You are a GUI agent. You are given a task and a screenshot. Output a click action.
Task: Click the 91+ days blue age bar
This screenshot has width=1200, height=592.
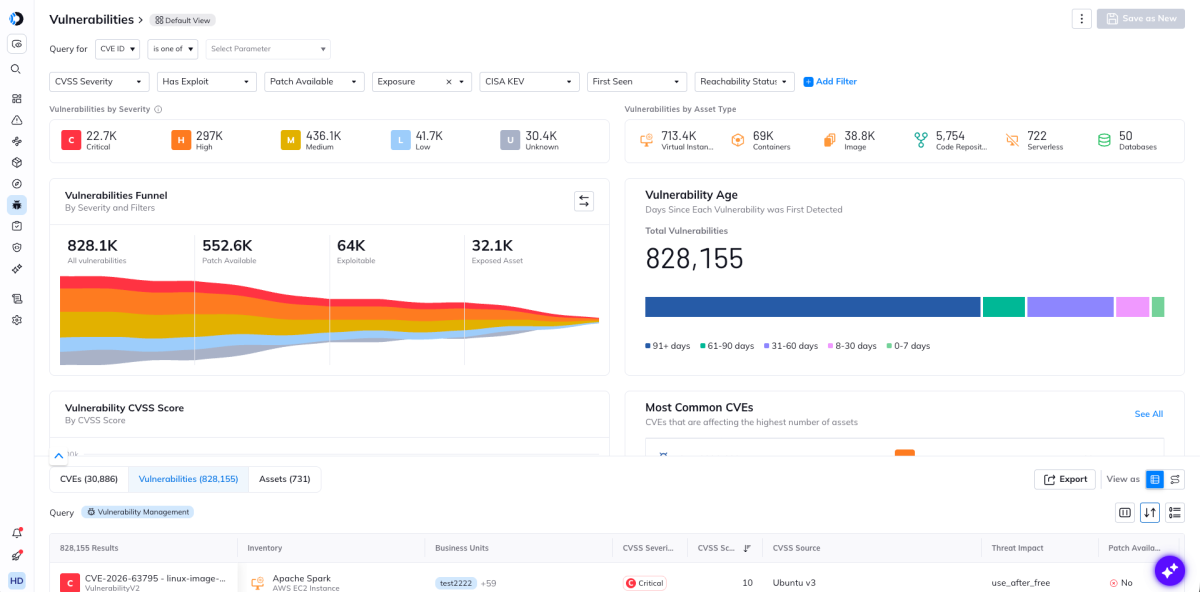(x=812, y=307)
